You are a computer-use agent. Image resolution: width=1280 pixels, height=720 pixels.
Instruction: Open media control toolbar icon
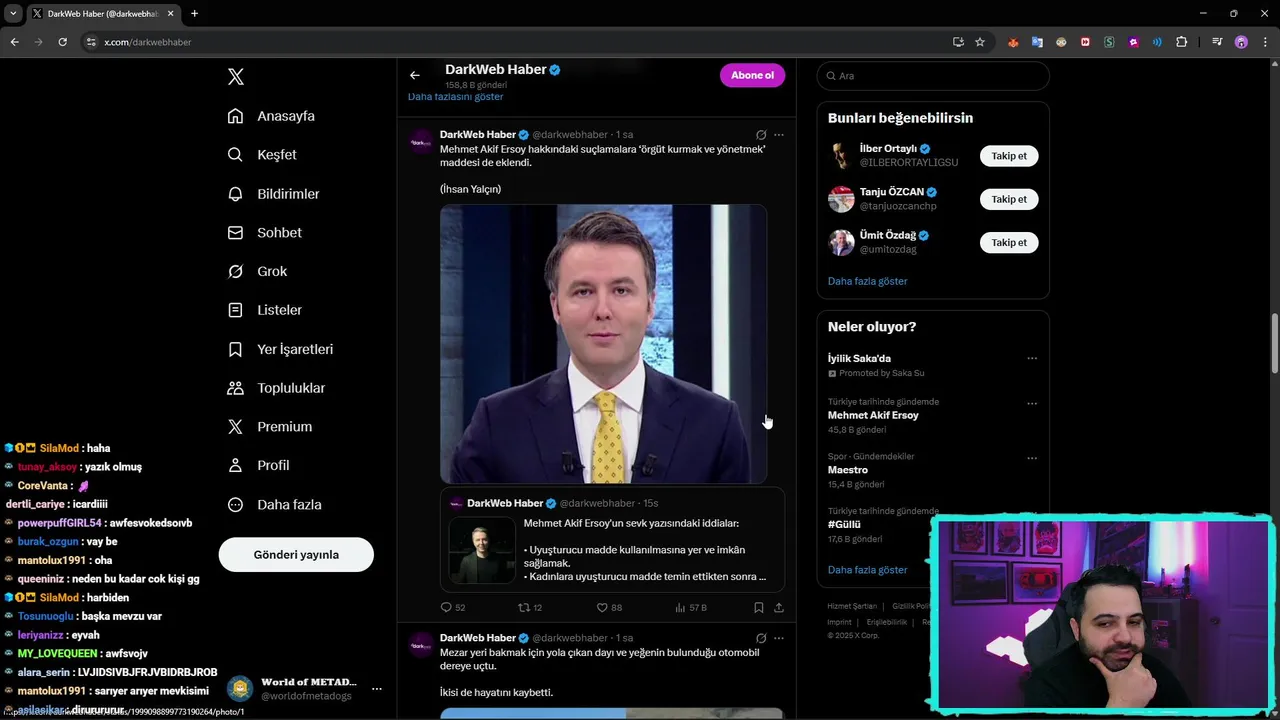pyautogui.click(x=1217, y=42)
